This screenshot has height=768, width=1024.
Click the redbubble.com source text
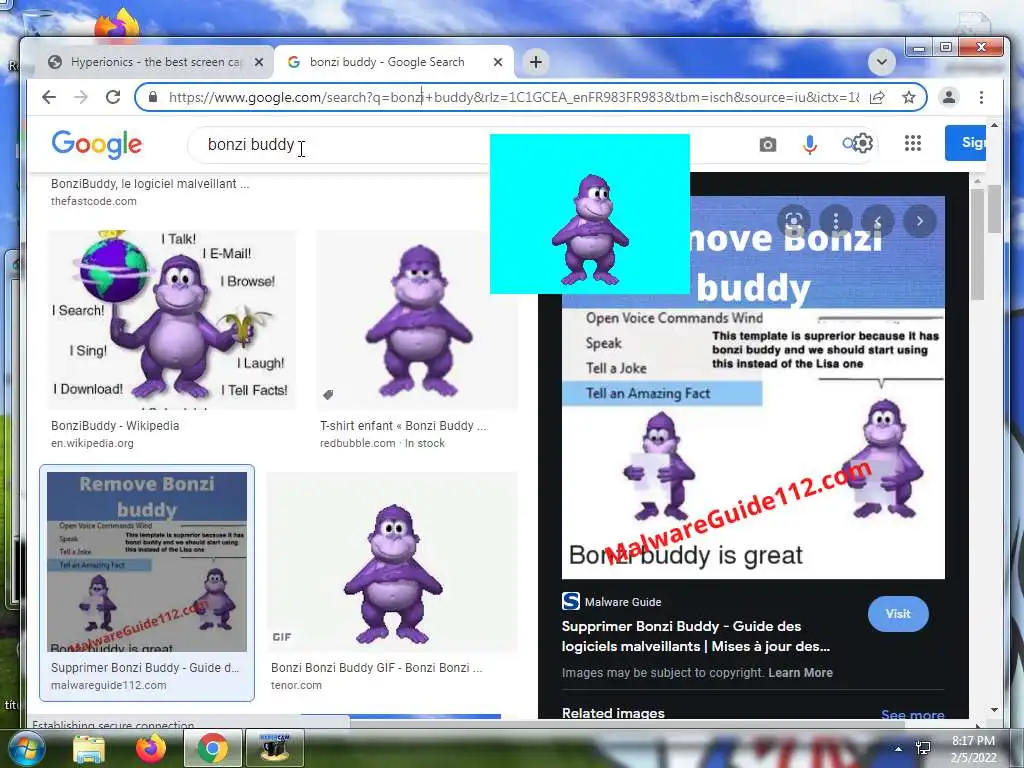pos(357,443)
